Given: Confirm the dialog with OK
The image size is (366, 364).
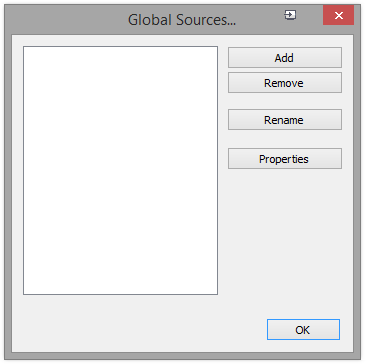Looking at the screenshot, I should pyautogui.click(x=303, y=330).
